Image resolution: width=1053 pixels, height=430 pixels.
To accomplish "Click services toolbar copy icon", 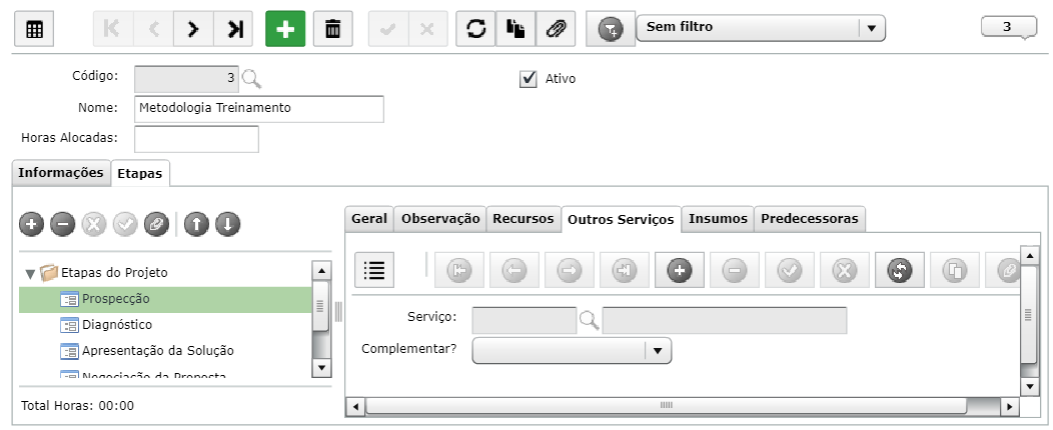I will pos(955,270).
